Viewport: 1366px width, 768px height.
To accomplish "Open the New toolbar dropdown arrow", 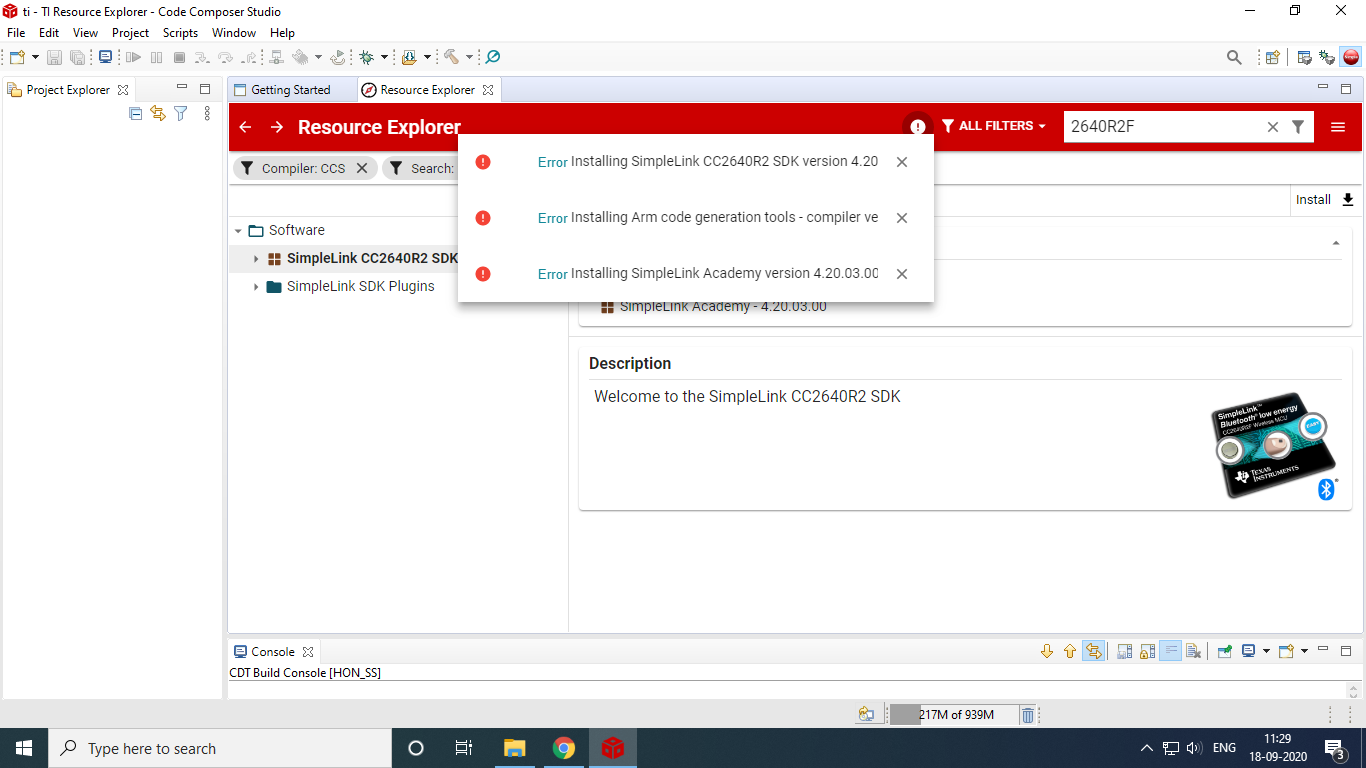I will pyautogui.click(x=35, y=57).
